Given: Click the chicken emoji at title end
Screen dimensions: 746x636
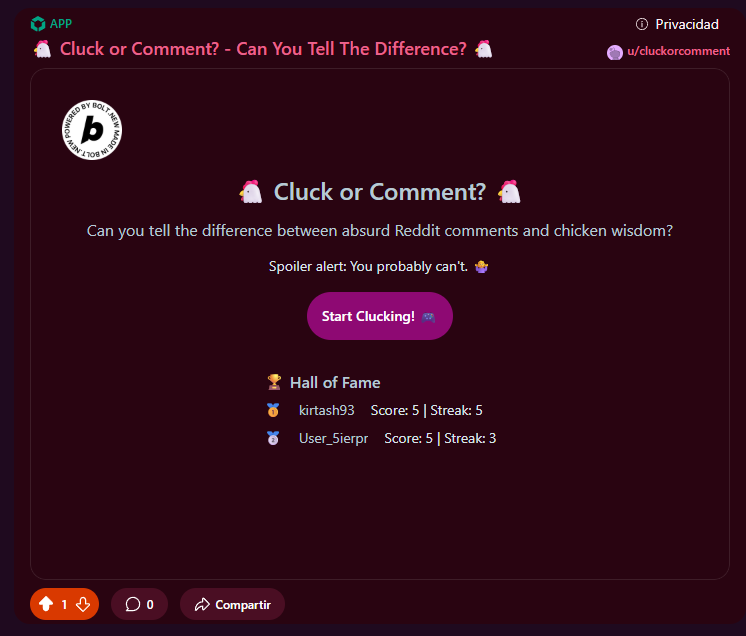Looking at the screenshot, I should tap(484, 49).
